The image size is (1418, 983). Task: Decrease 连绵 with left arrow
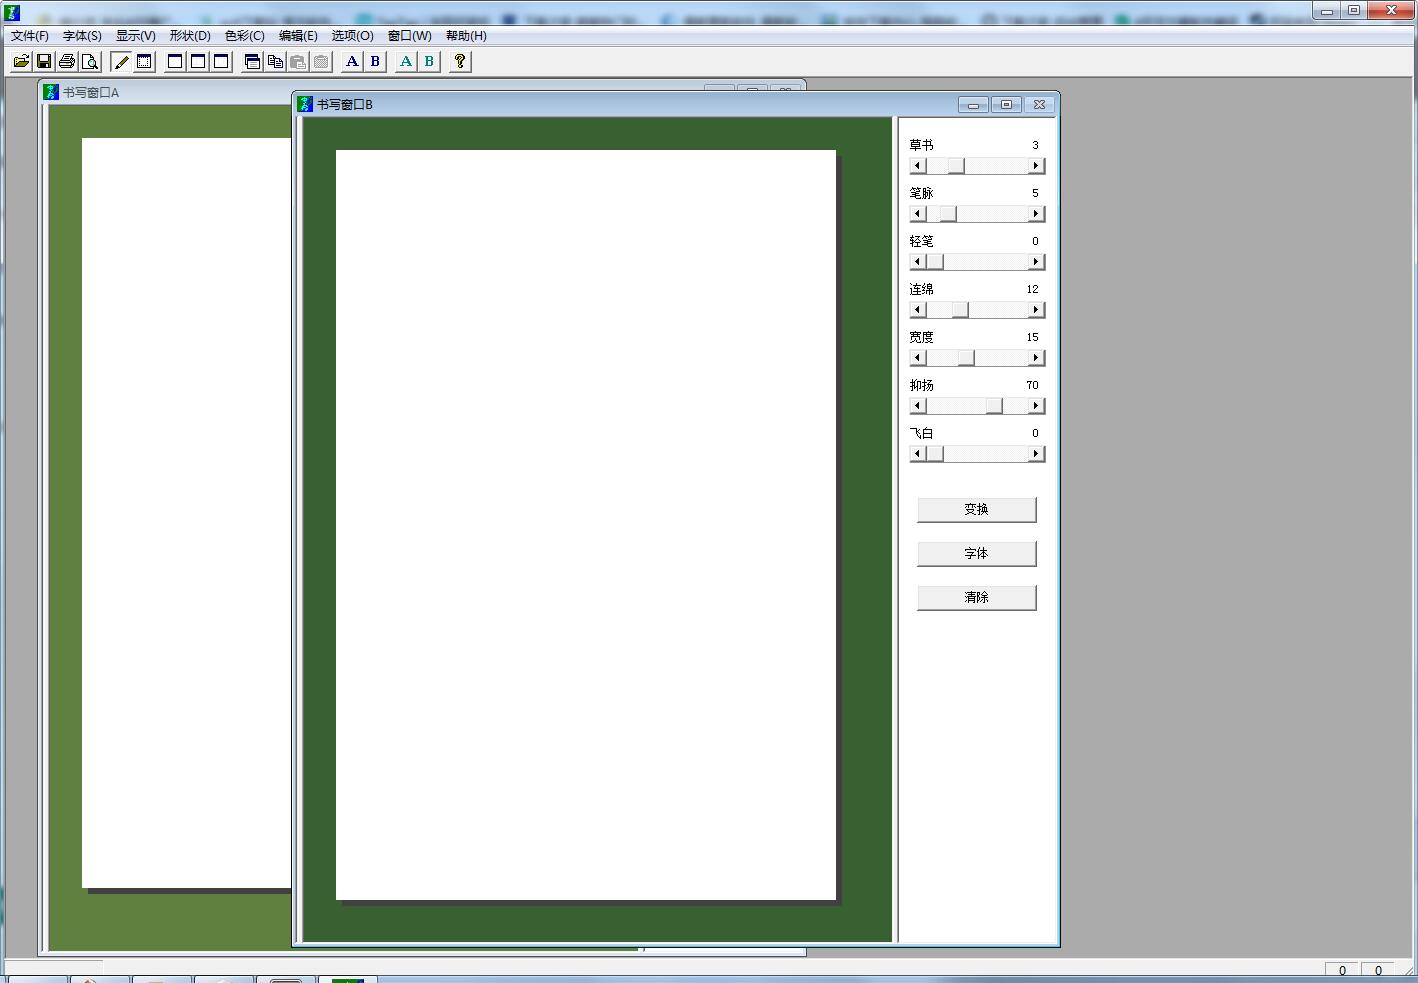click(918, 310)
